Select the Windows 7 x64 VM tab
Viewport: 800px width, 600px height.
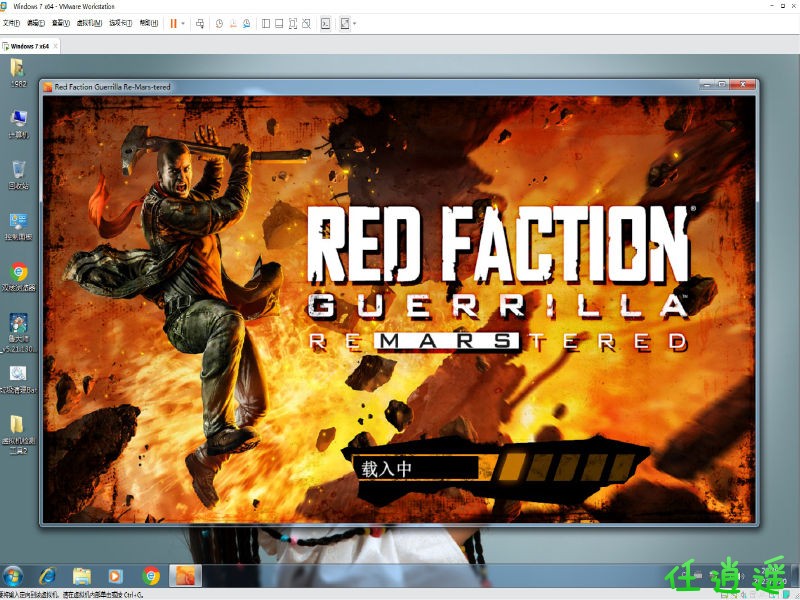30,46
